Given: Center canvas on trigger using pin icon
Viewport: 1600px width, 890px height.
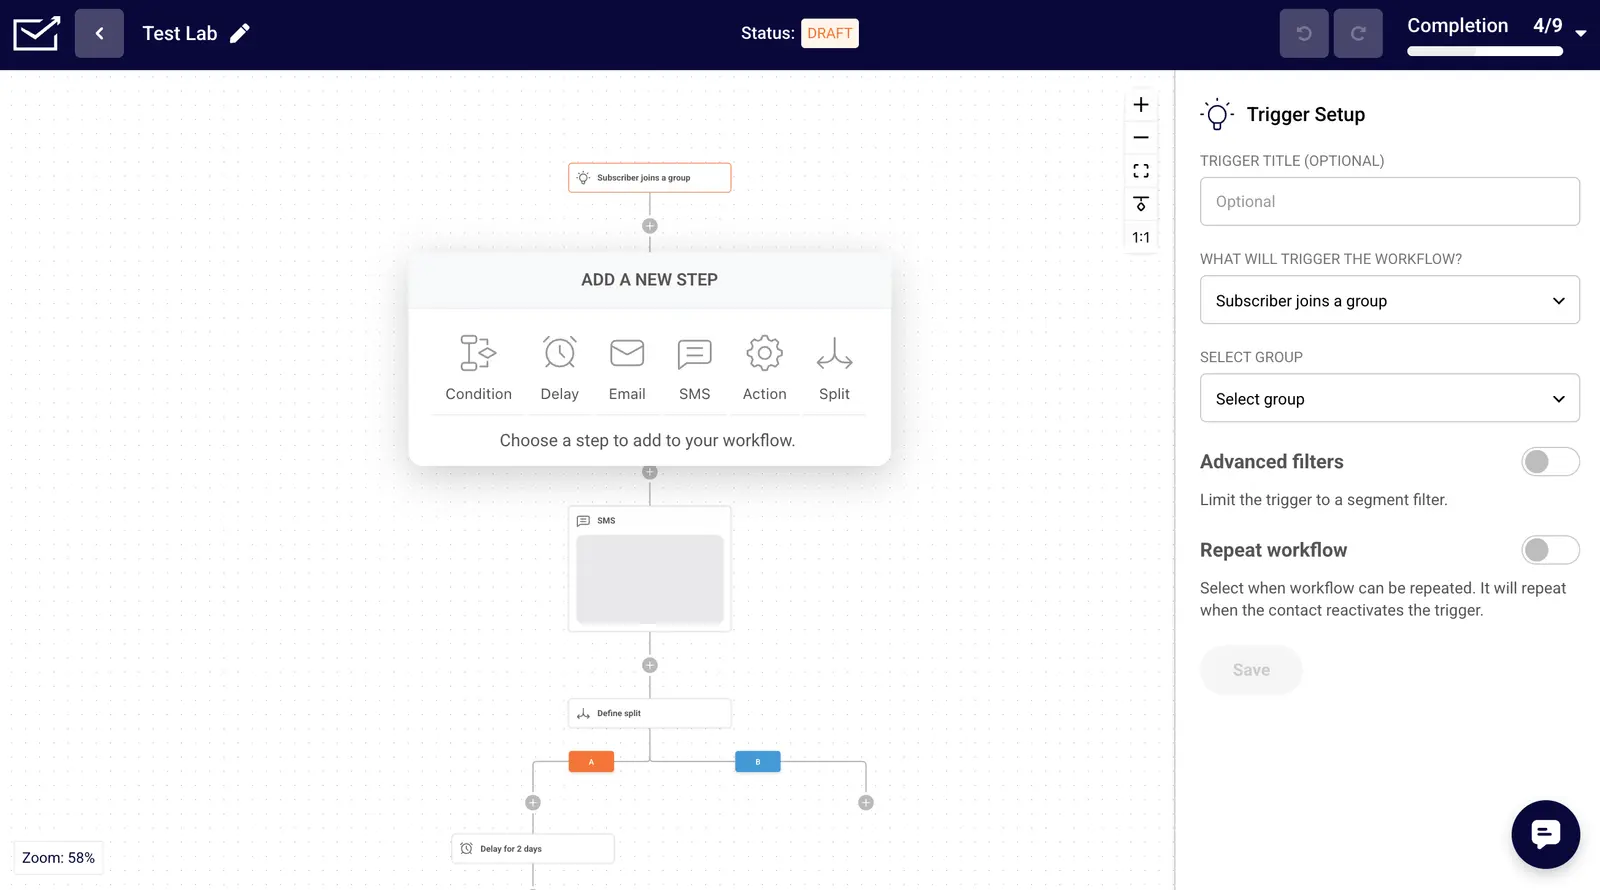Looking at the screenshot, I should pyautogui.click(x=1141, y=204).
